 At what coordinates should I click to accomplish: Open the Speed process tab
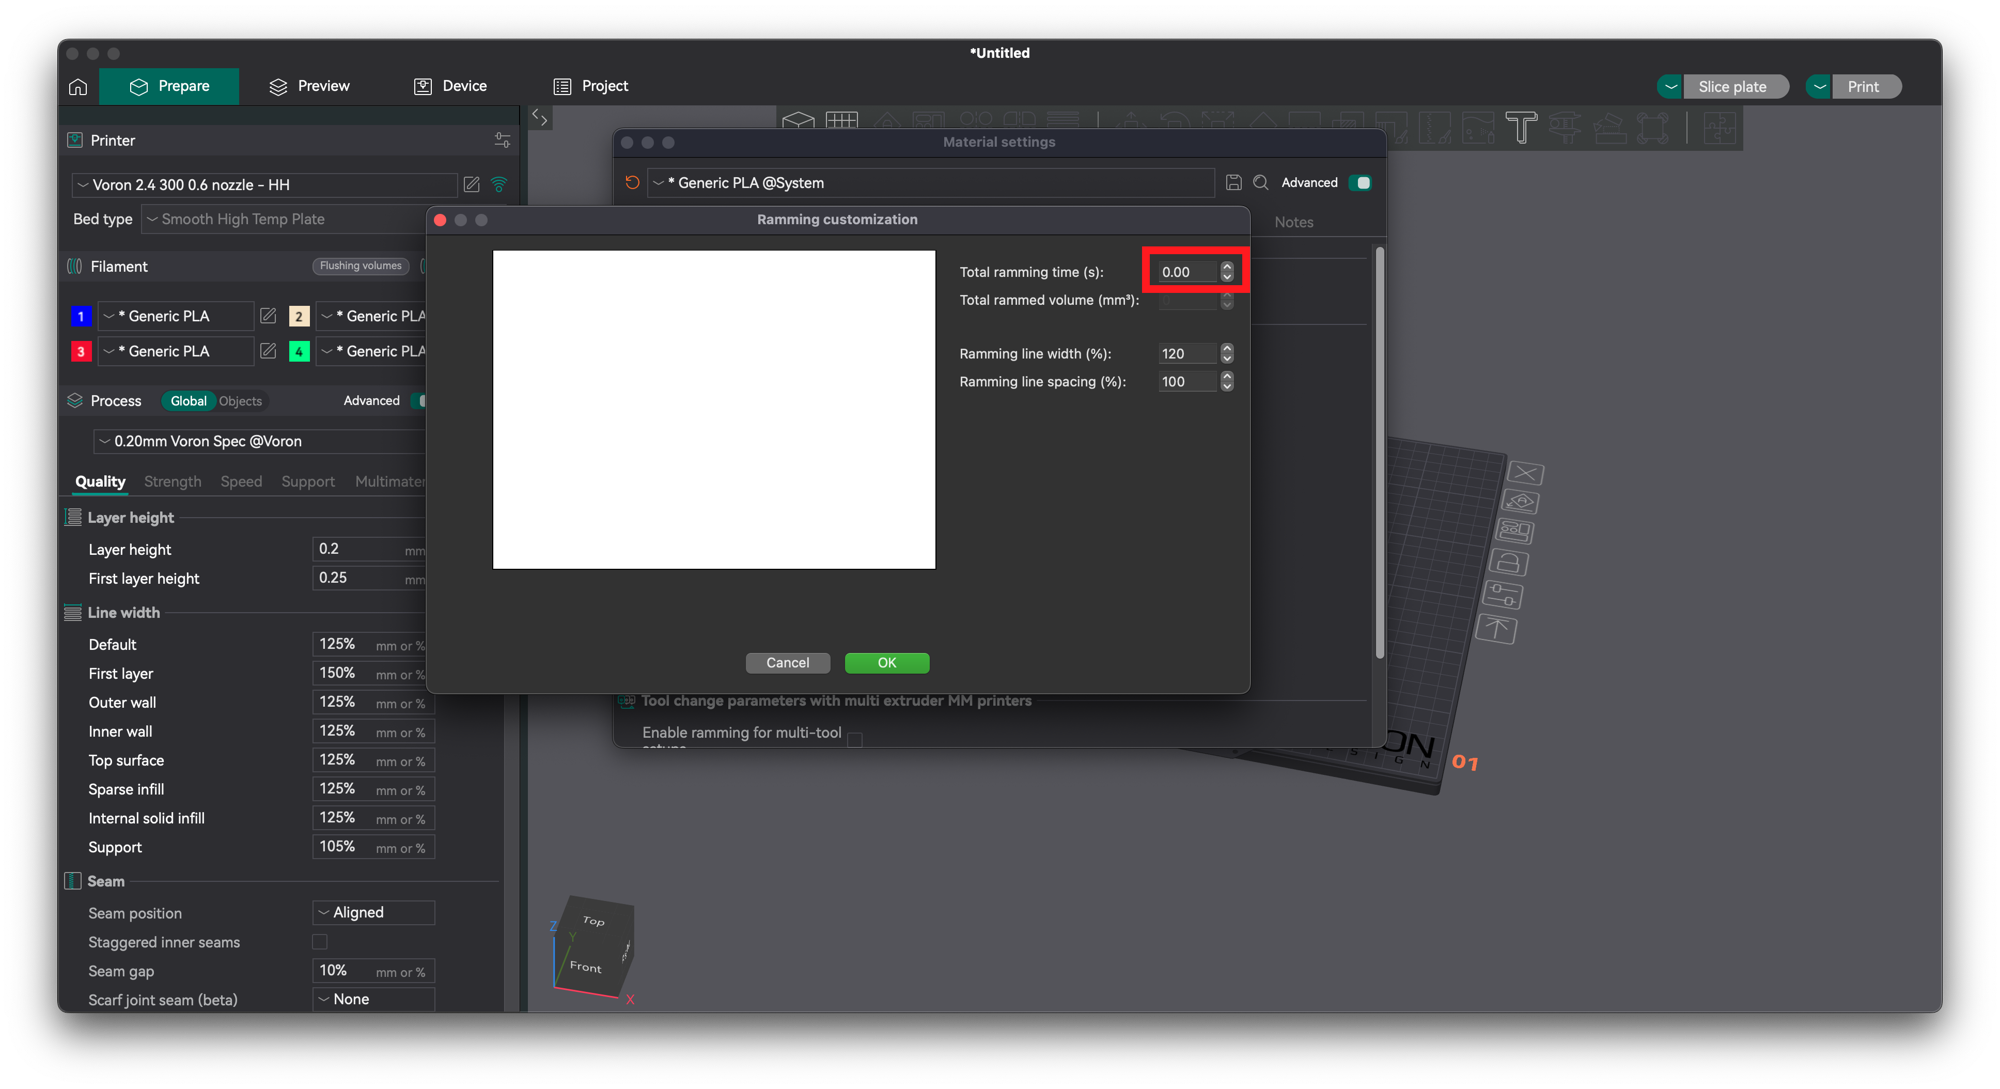[x=241, y=482]
